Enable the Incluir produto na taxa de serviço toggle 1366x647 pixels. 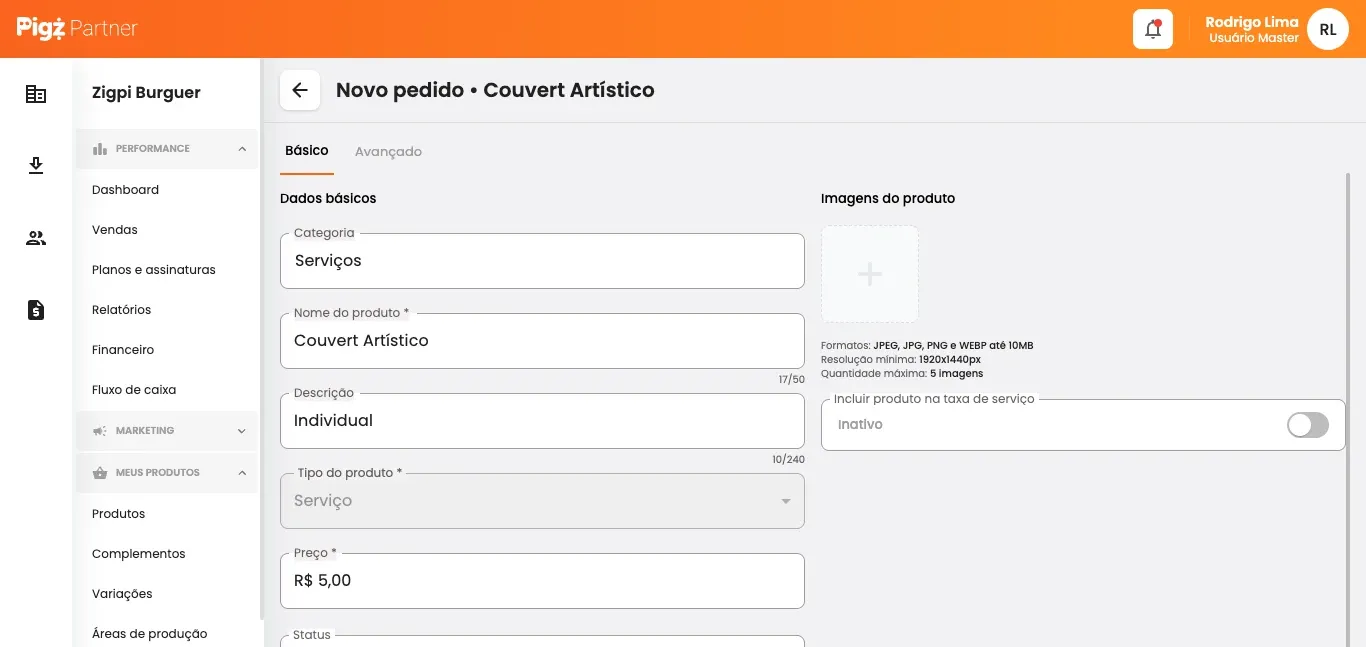(1307, 424)
